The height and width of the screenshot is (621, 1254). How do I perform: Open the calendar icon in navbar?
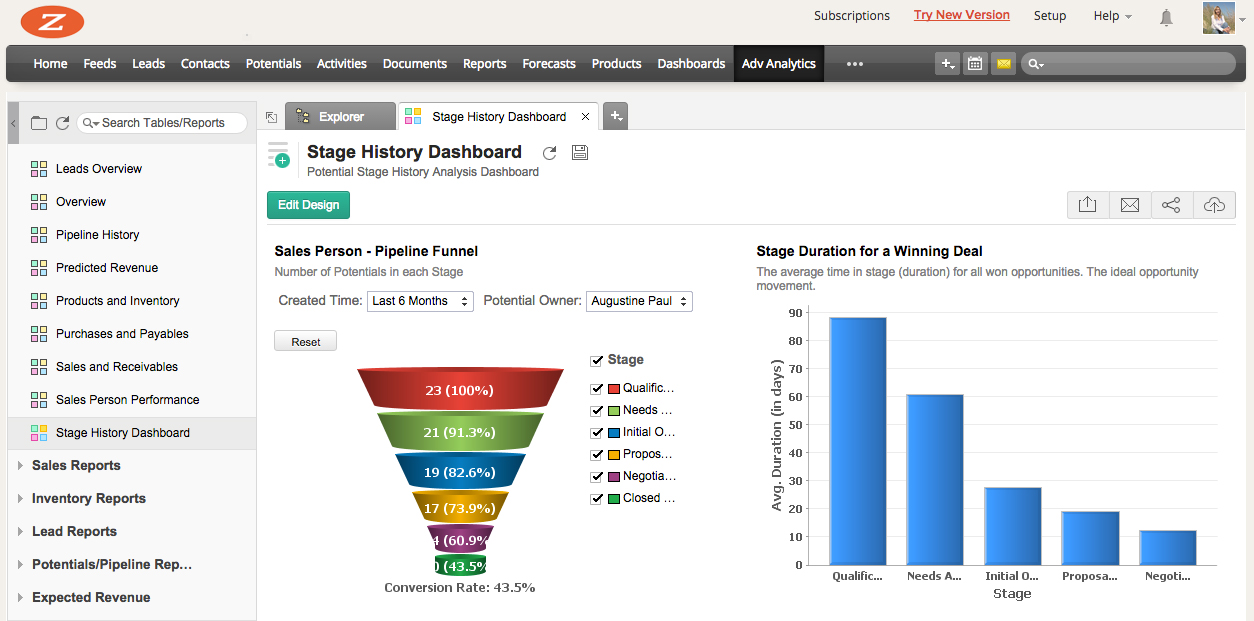point(975,64)
